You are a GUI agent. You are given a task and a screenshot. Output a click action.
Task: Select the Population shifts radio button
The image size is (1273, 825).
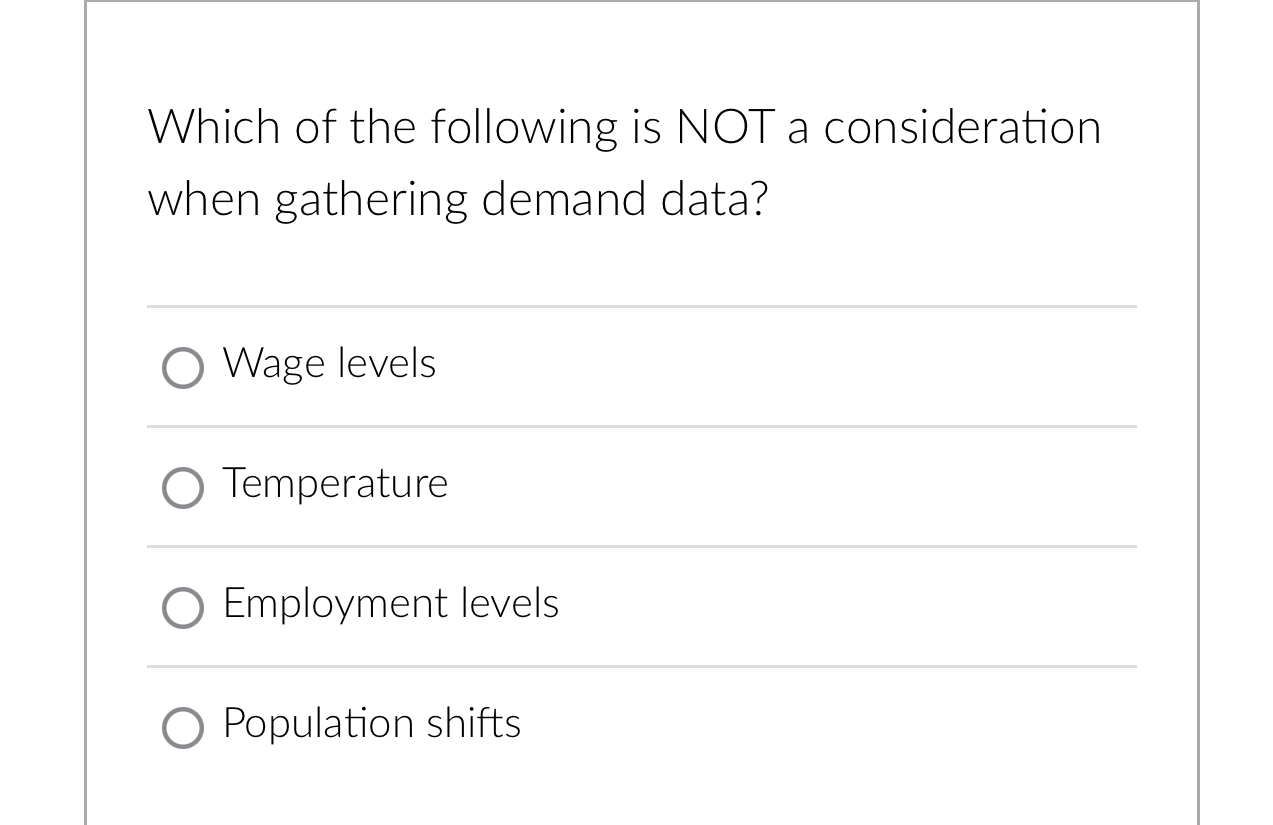(183, 728)
